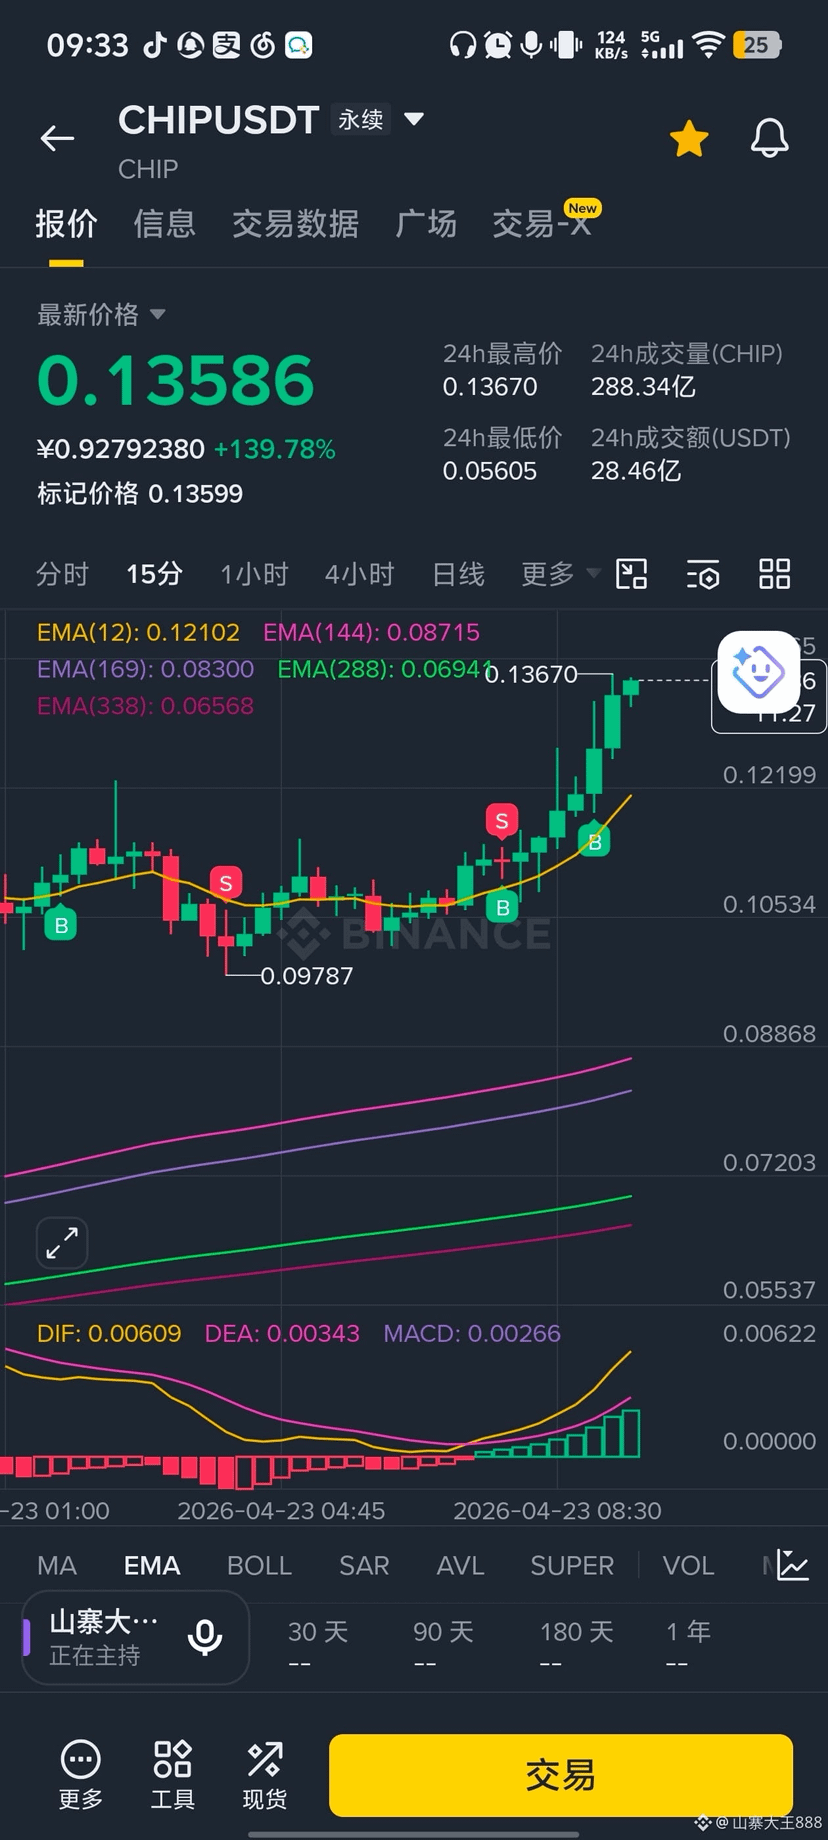This screenshot has width=828, height=1840.
Task: Tap the DEA: 0.00343 value
Action: point(282,1333)
